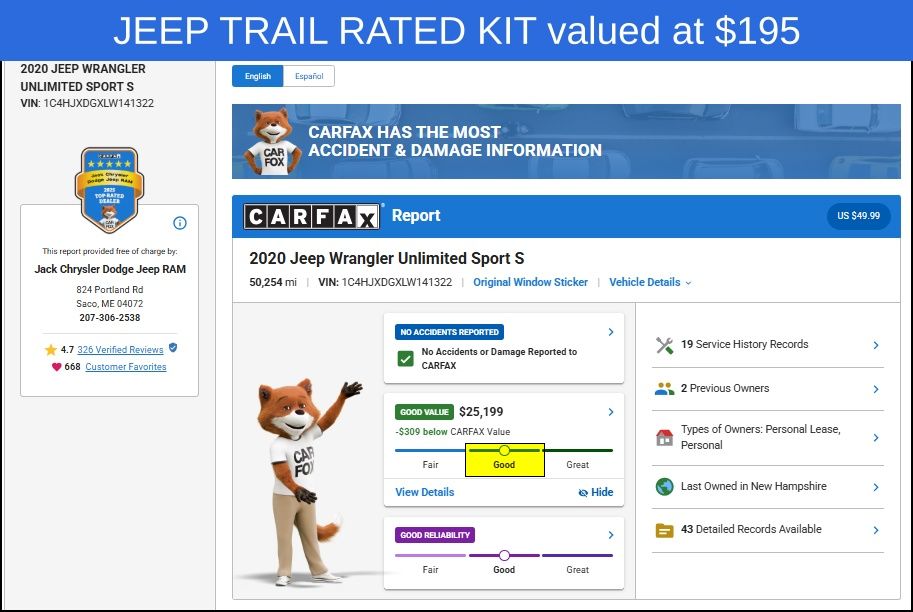Open the Good Reliability chevron

[x=611, y=535]
